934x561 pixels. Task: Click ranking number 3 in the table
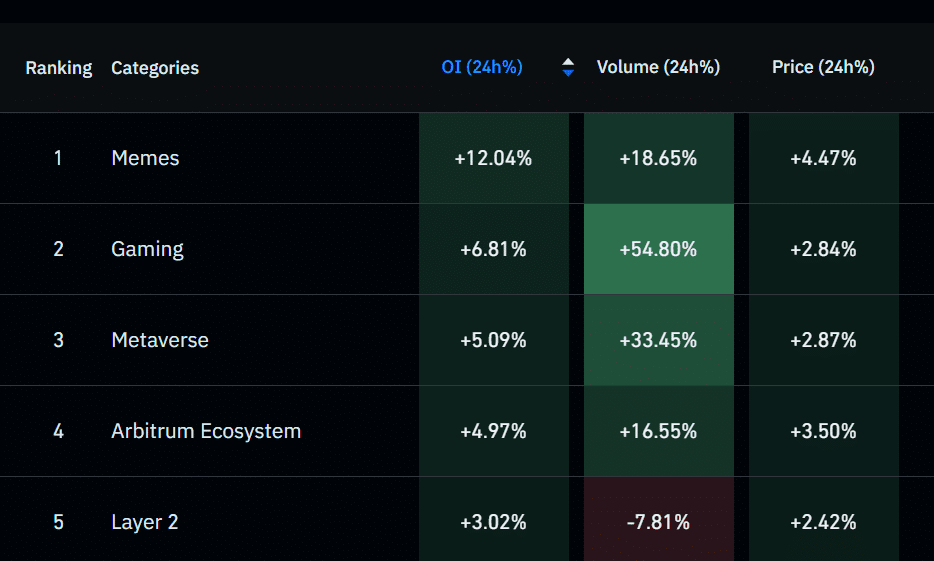click(58, 340)
